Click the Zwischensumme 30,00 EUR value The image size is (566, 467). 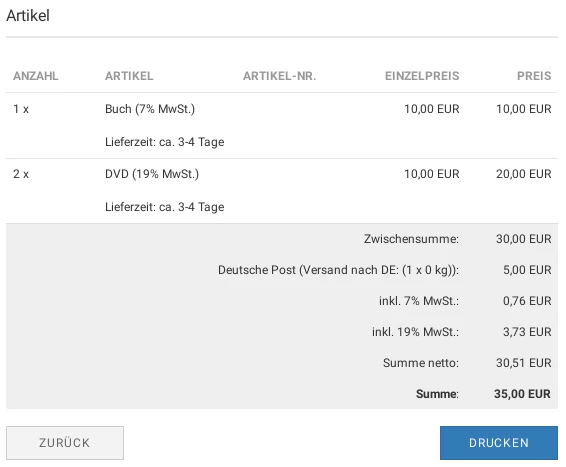[523, 239]
